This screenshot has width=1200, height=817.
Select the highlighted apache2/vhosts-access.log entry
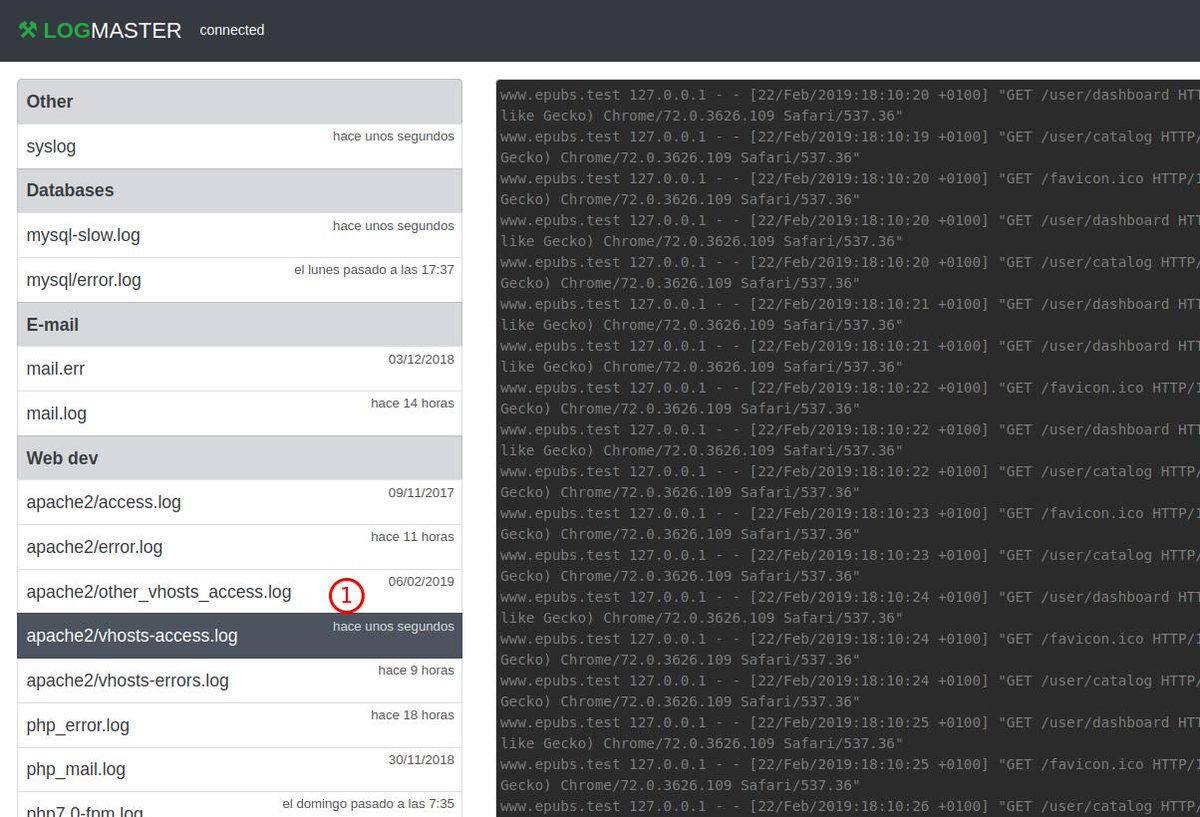coord(240,636)
